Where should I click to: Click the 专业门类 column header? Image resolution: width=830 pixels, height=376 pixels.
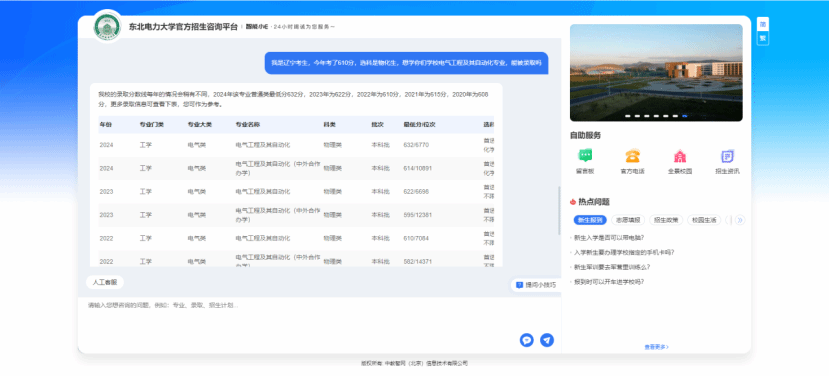point(152,124)
